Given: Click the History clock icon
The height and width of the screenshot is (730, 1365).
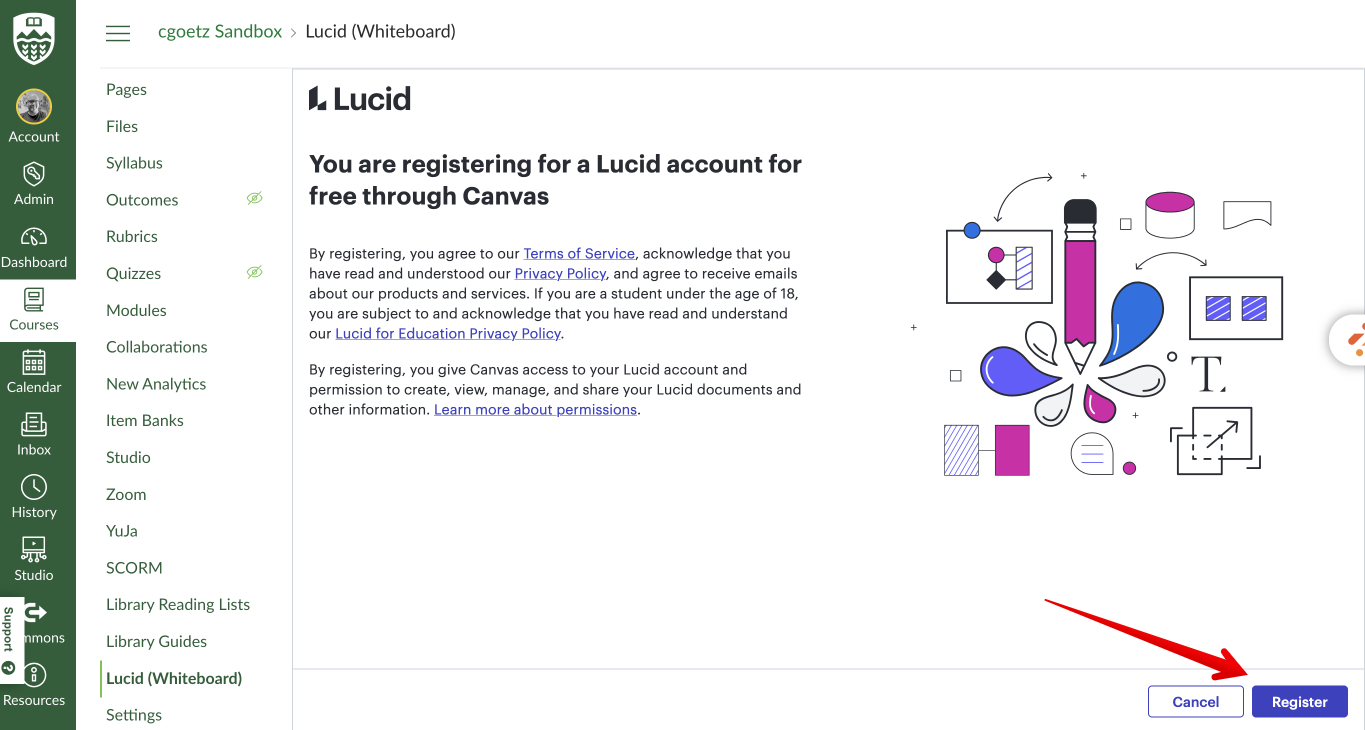Looking at the screenshot, I should (x=34, y=487).
